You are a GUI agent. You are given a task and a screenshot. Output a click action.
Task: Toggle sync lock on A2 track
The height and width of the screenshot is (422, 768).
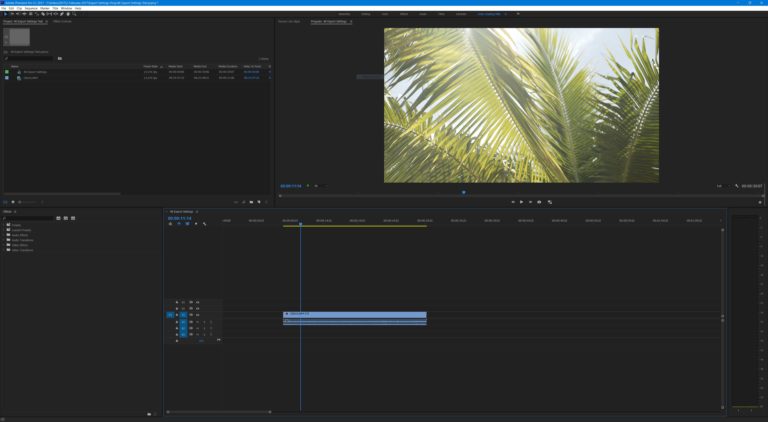tap(191, 328)
